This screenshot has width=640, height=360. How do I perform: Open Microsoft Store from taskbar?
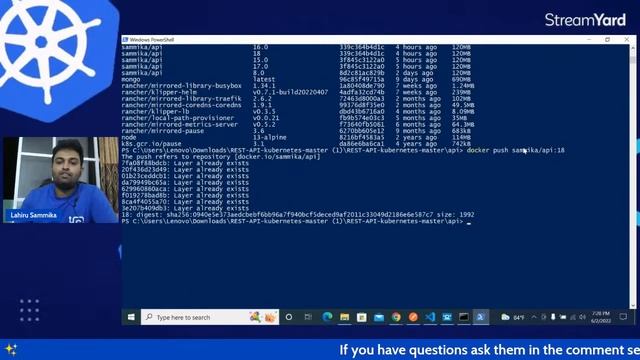pyautogui.click(x=362, y=317)
